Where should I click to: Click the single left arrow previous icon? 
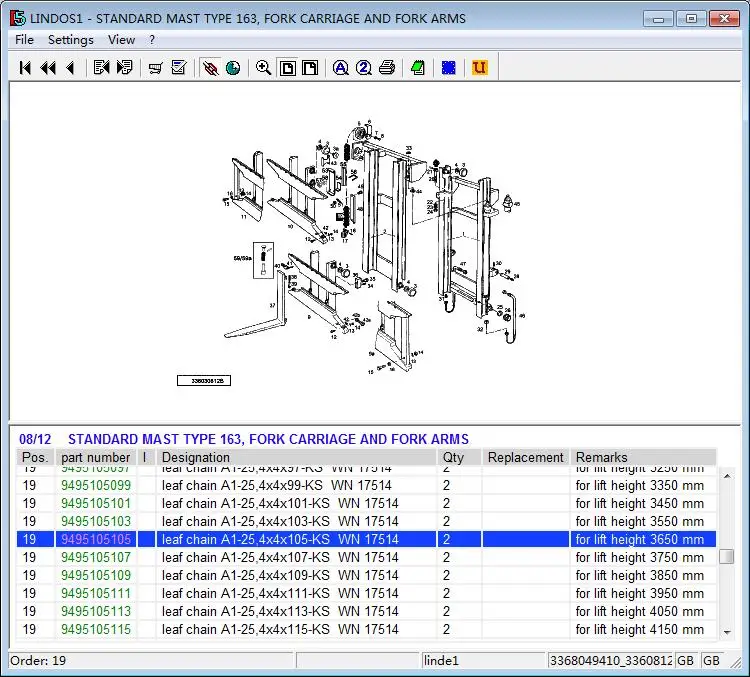(x=69, y=68)
